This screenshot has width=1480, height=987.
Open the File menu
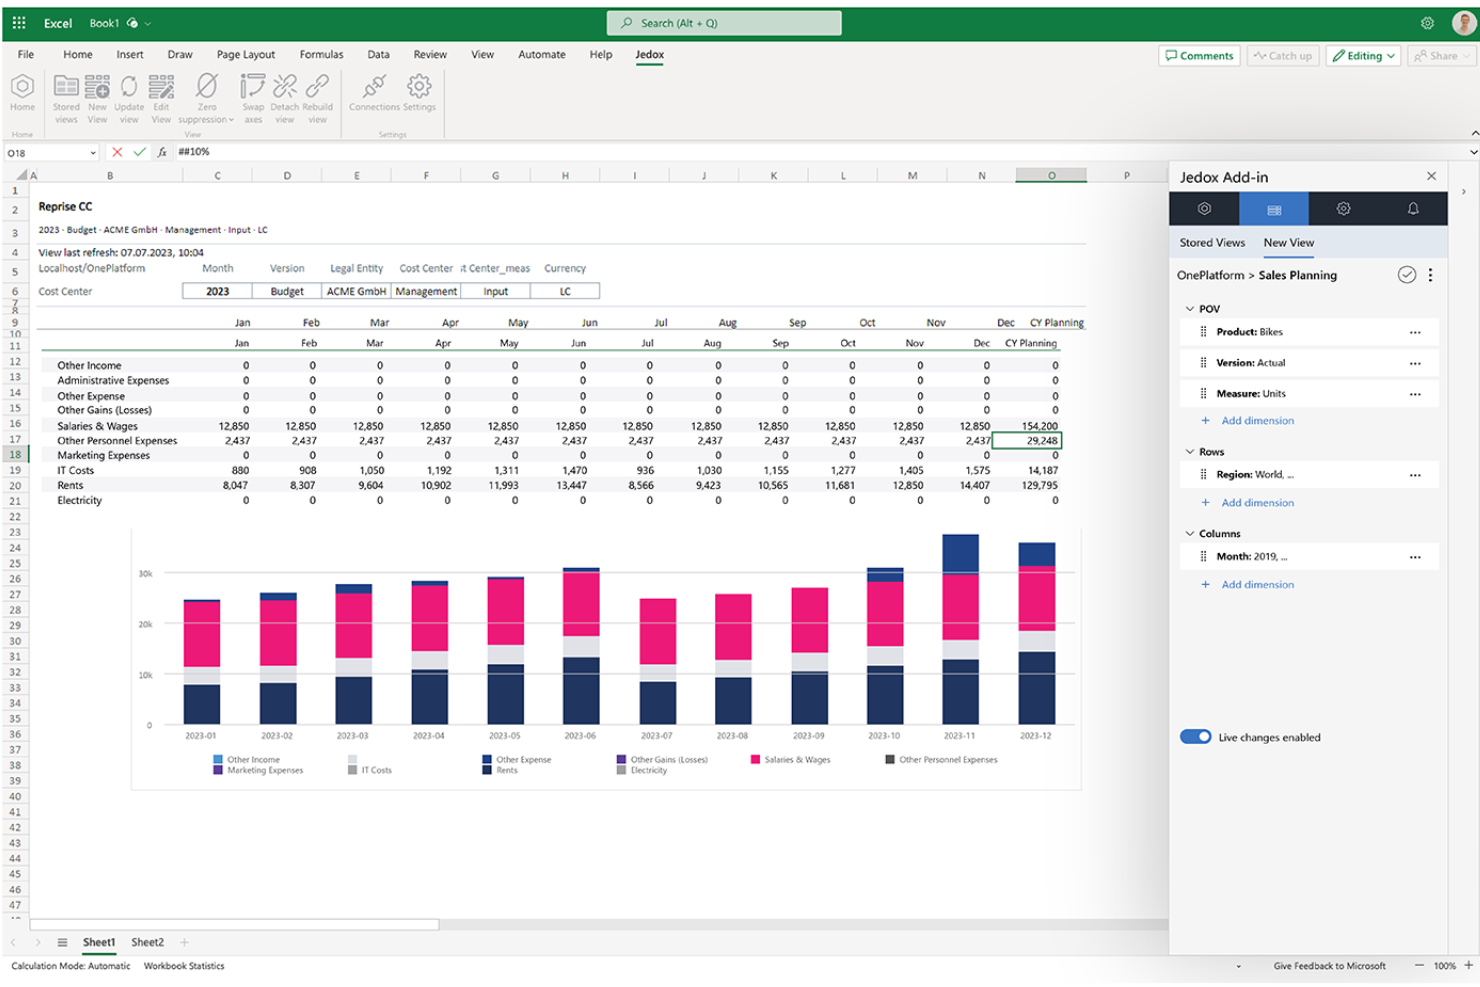click(x=26, y=55)
